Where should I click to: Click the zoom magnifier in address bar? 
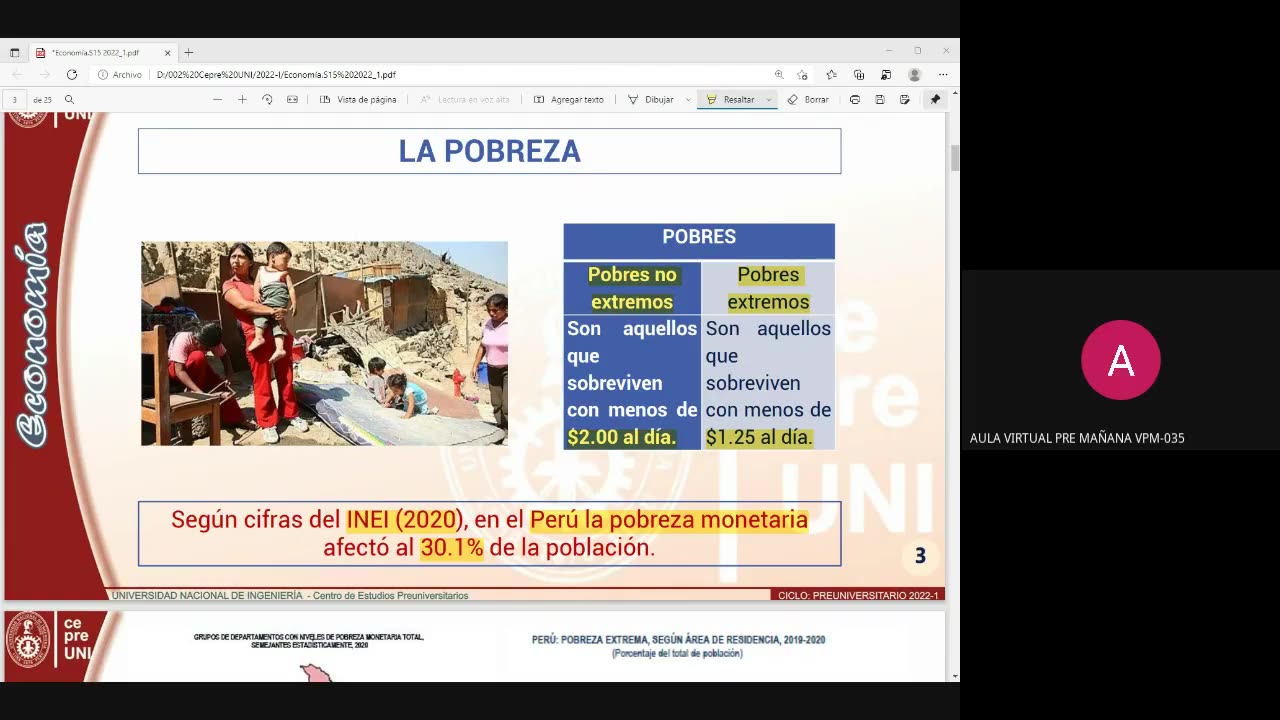click(x=779, y=75)
